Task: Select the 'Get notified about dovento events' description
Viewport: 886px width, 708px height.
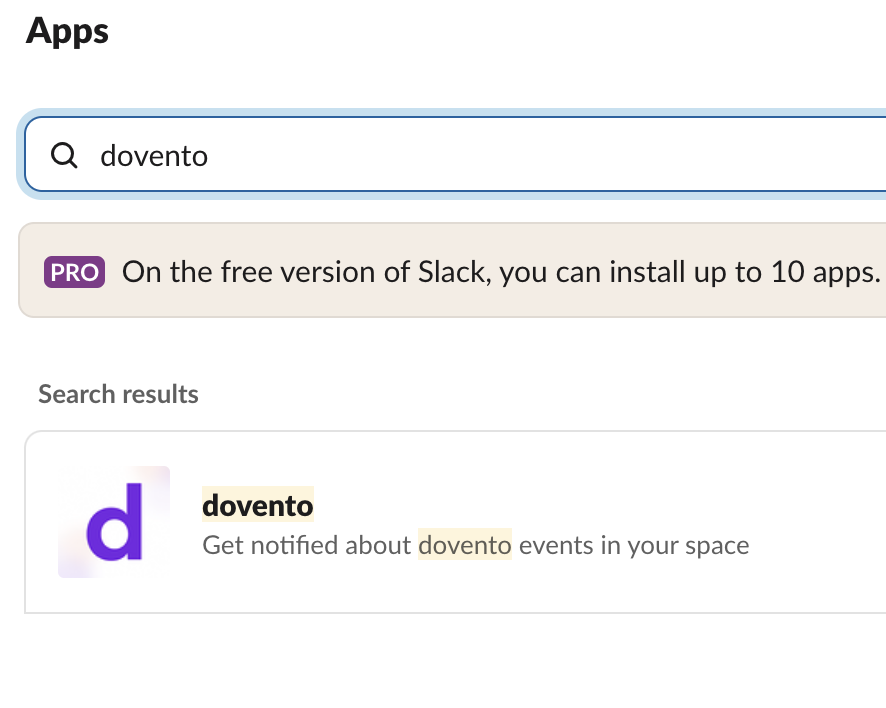Action: click(476, 545)
